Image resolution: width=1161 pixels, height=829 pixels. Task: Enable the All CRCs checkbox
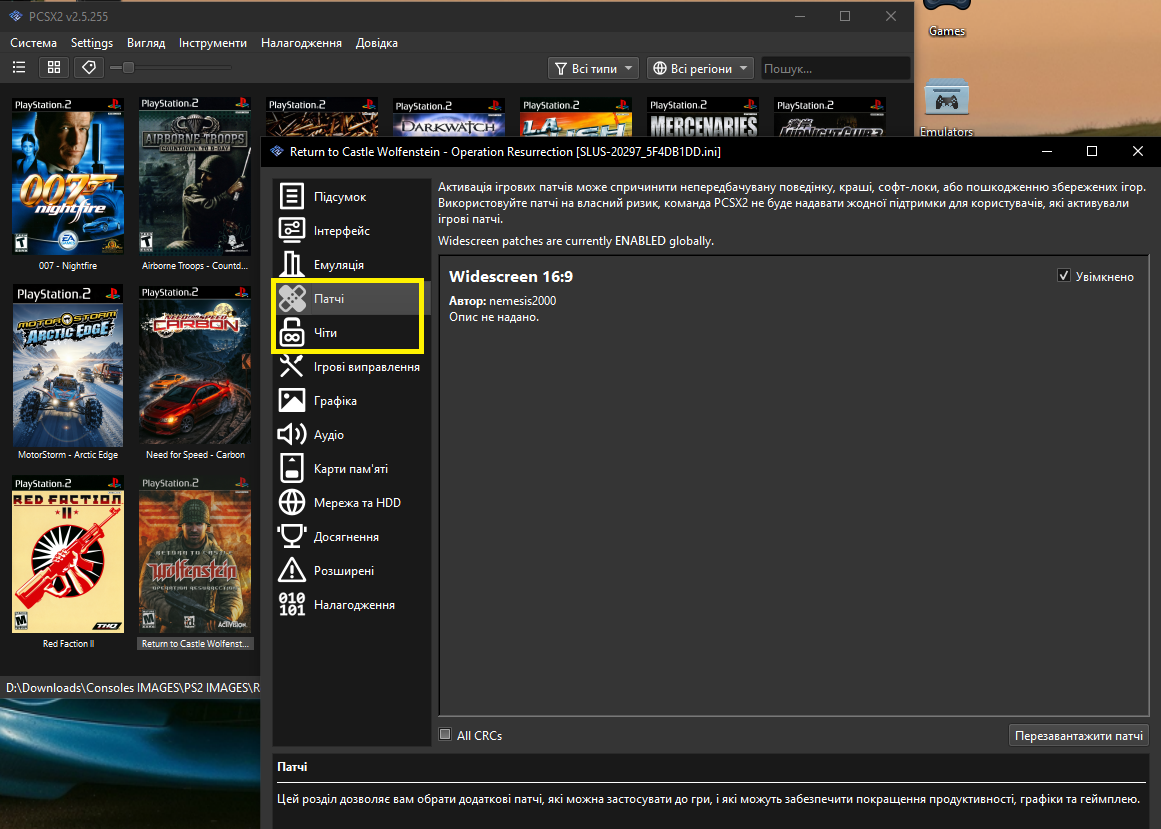446,735
